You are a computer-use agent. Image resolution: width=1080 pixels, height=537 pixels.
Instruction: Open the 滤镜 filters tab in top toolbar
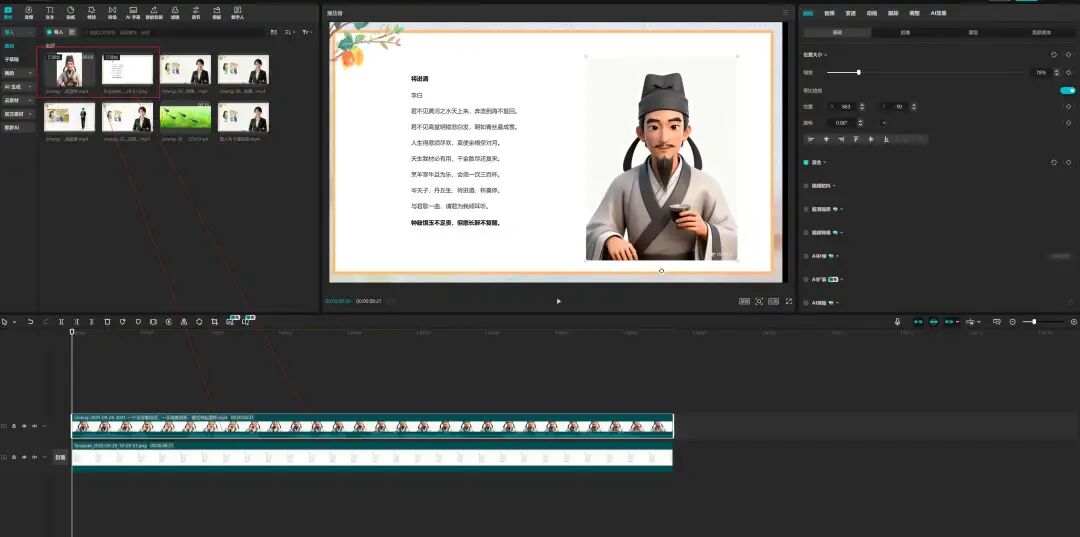coord(175,12)
